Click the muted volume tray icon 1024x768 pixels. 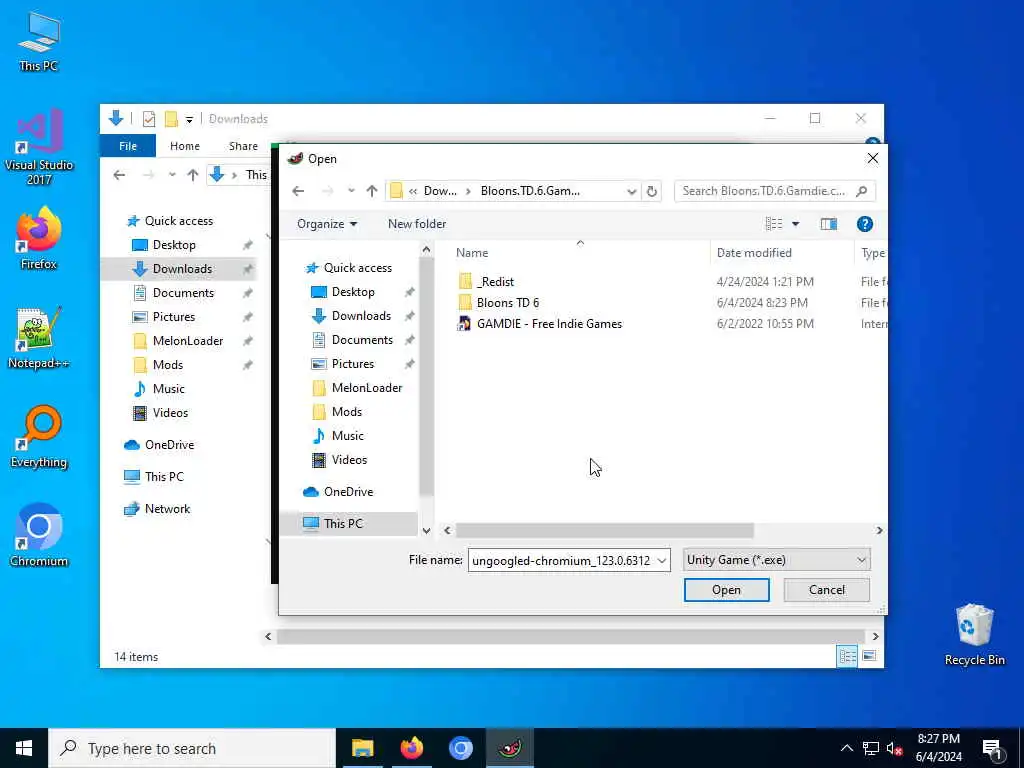click(895, 748)
